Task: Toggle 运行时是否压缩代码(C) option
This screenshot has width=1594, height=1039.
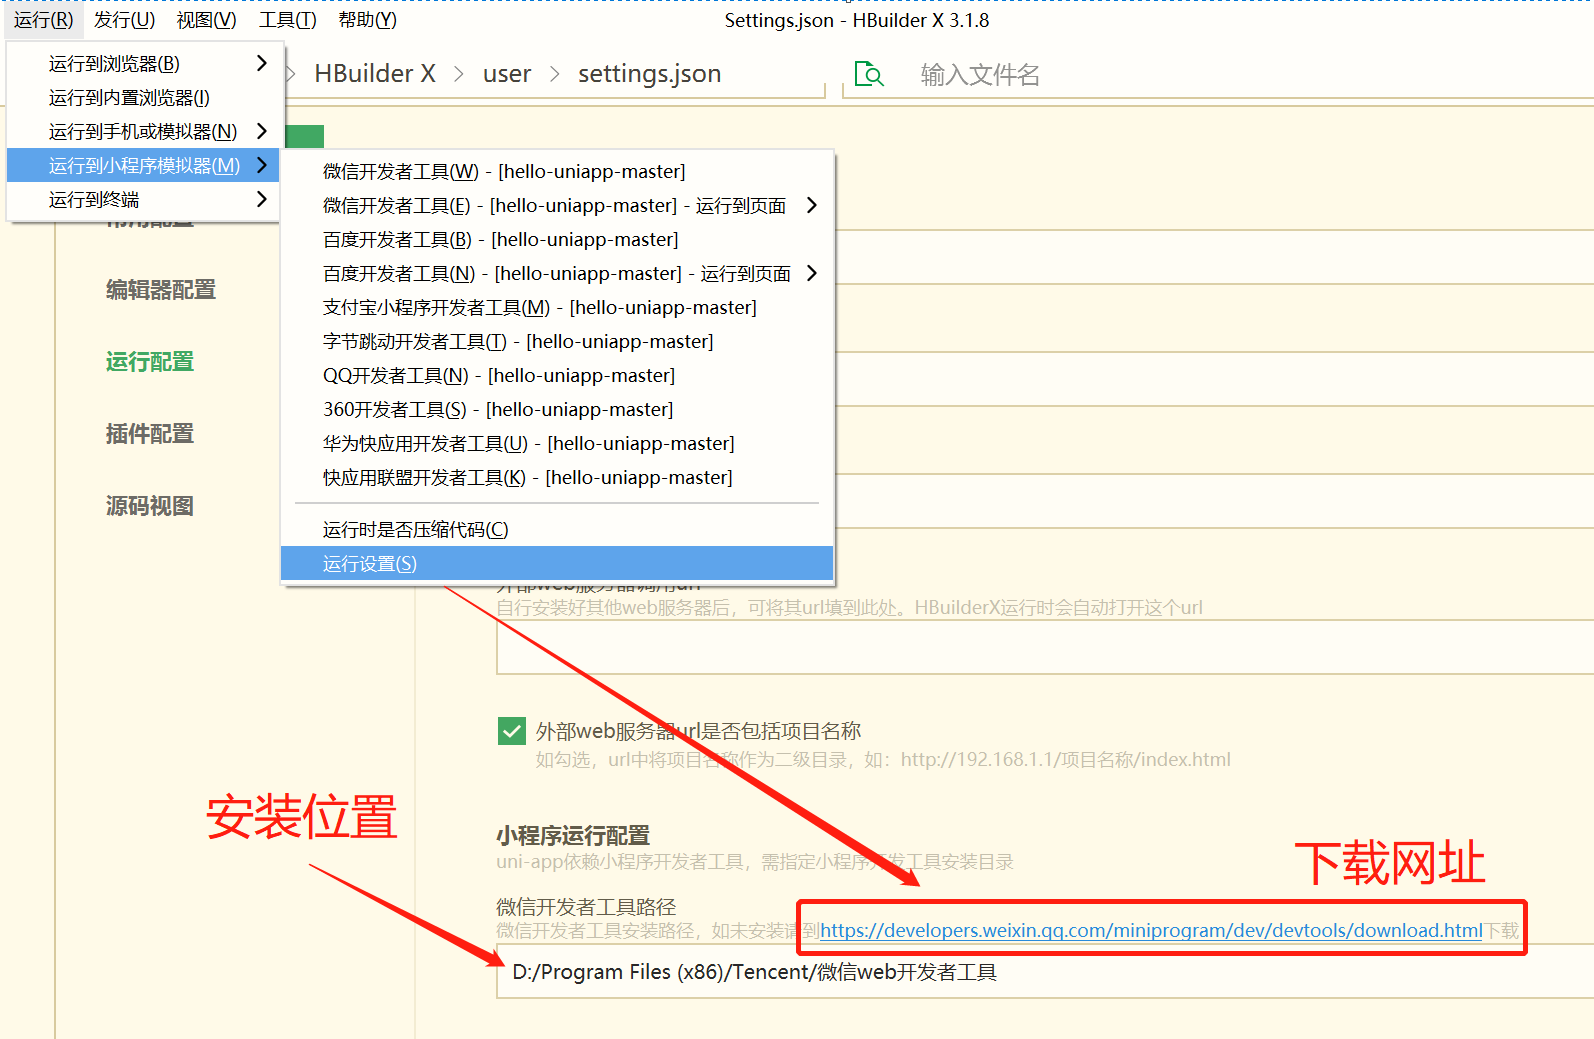Action: (x=557, y=530)
